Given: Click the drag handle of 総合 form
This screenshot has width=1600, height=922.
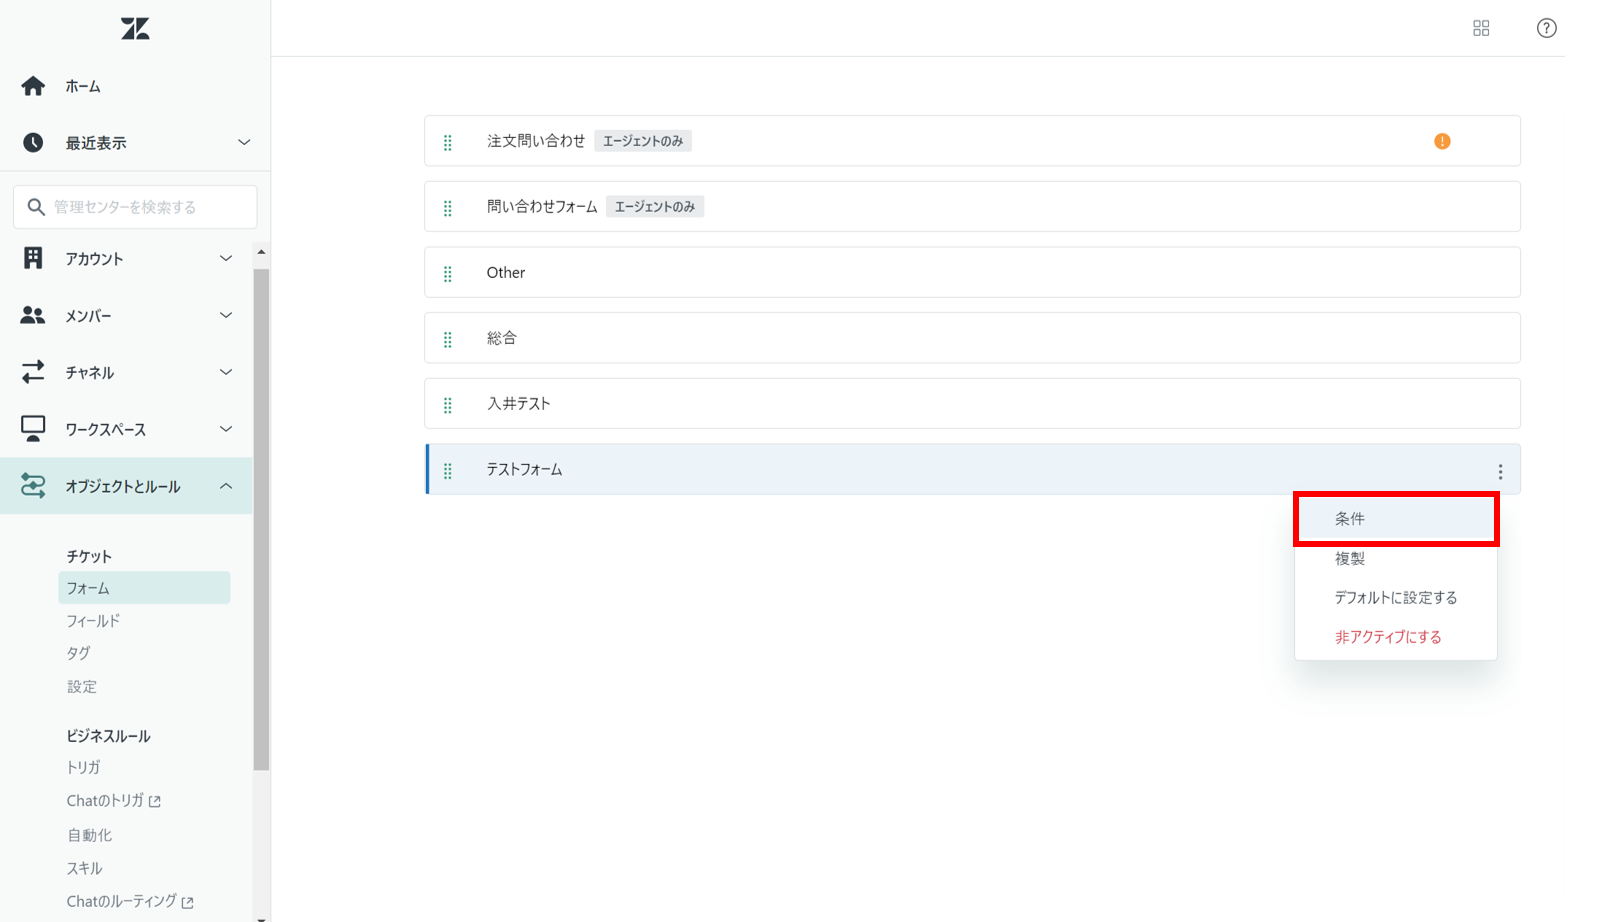Looking at the screenshot, I should tap(448, 339).
